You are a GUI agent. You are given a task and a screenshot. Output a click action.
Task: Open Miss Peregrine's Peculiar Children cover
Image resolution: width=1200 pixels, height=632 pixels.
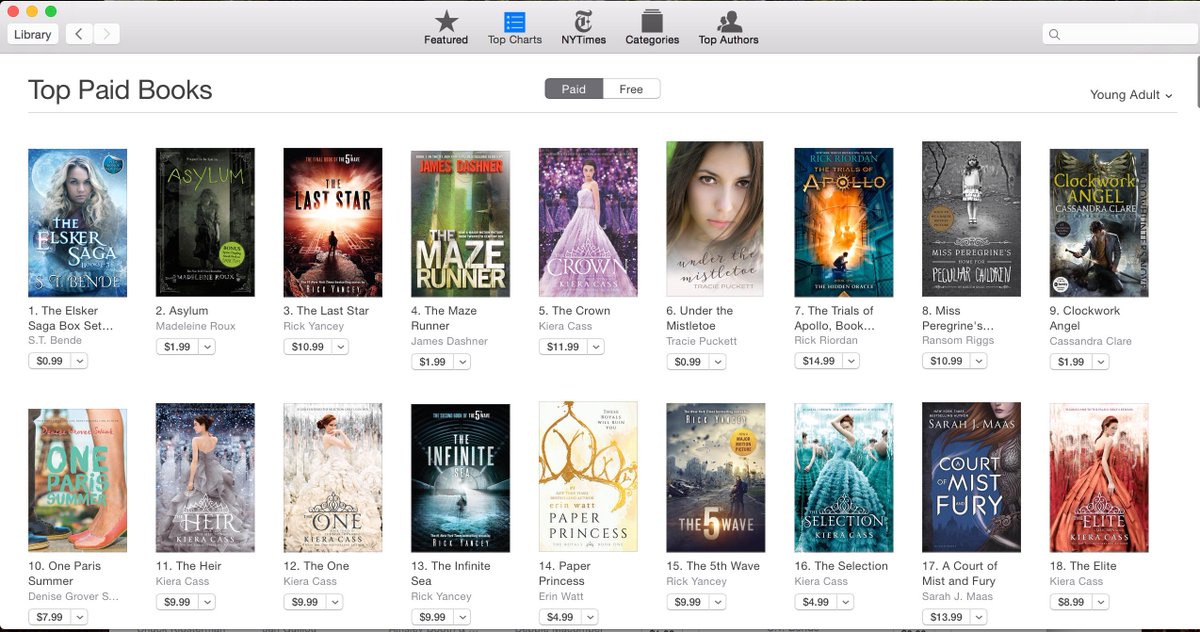coord(971,219)
